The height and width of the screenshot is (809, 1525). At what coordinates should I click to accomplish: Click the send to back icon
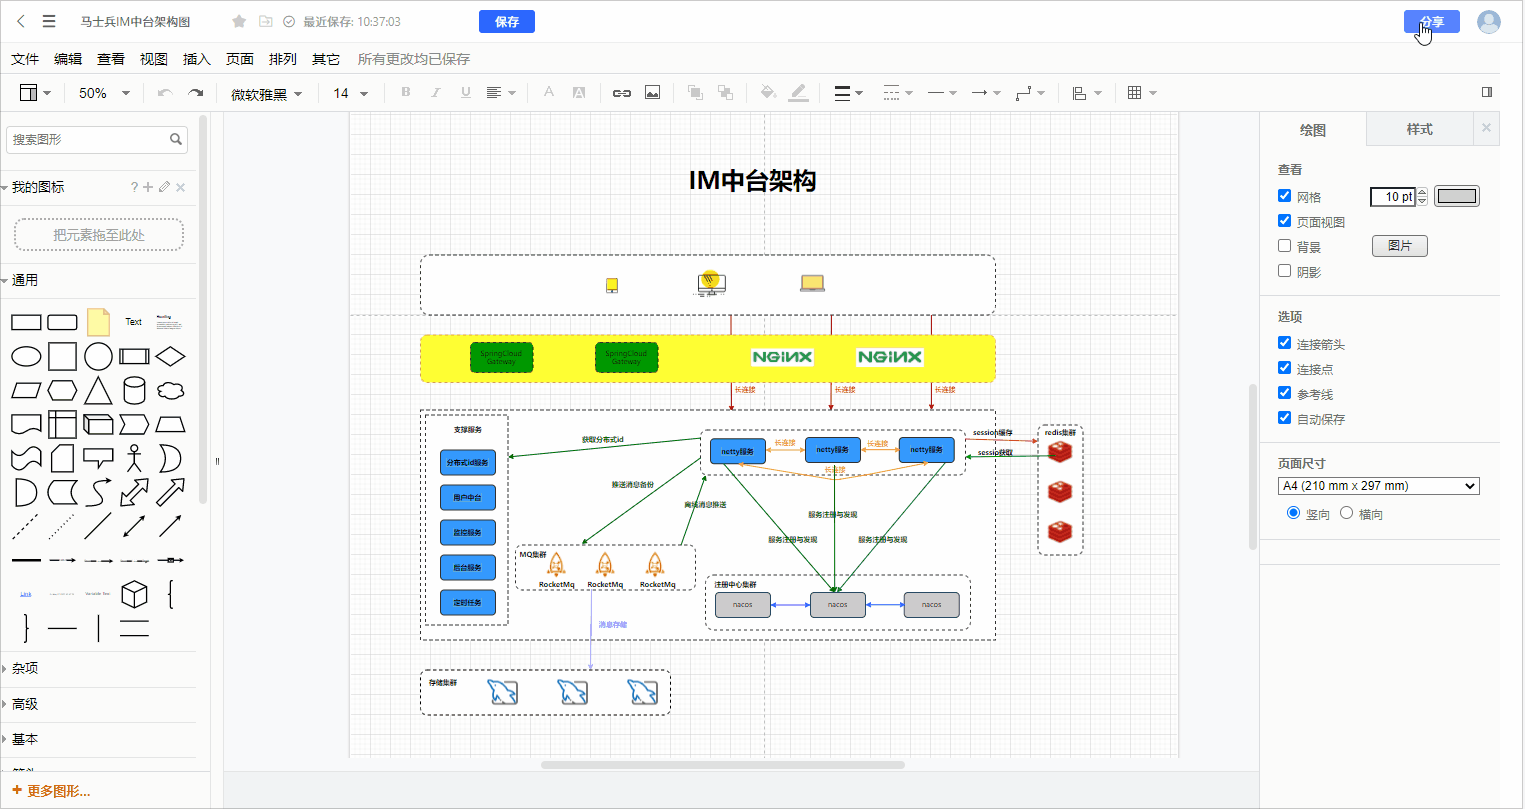725,93
